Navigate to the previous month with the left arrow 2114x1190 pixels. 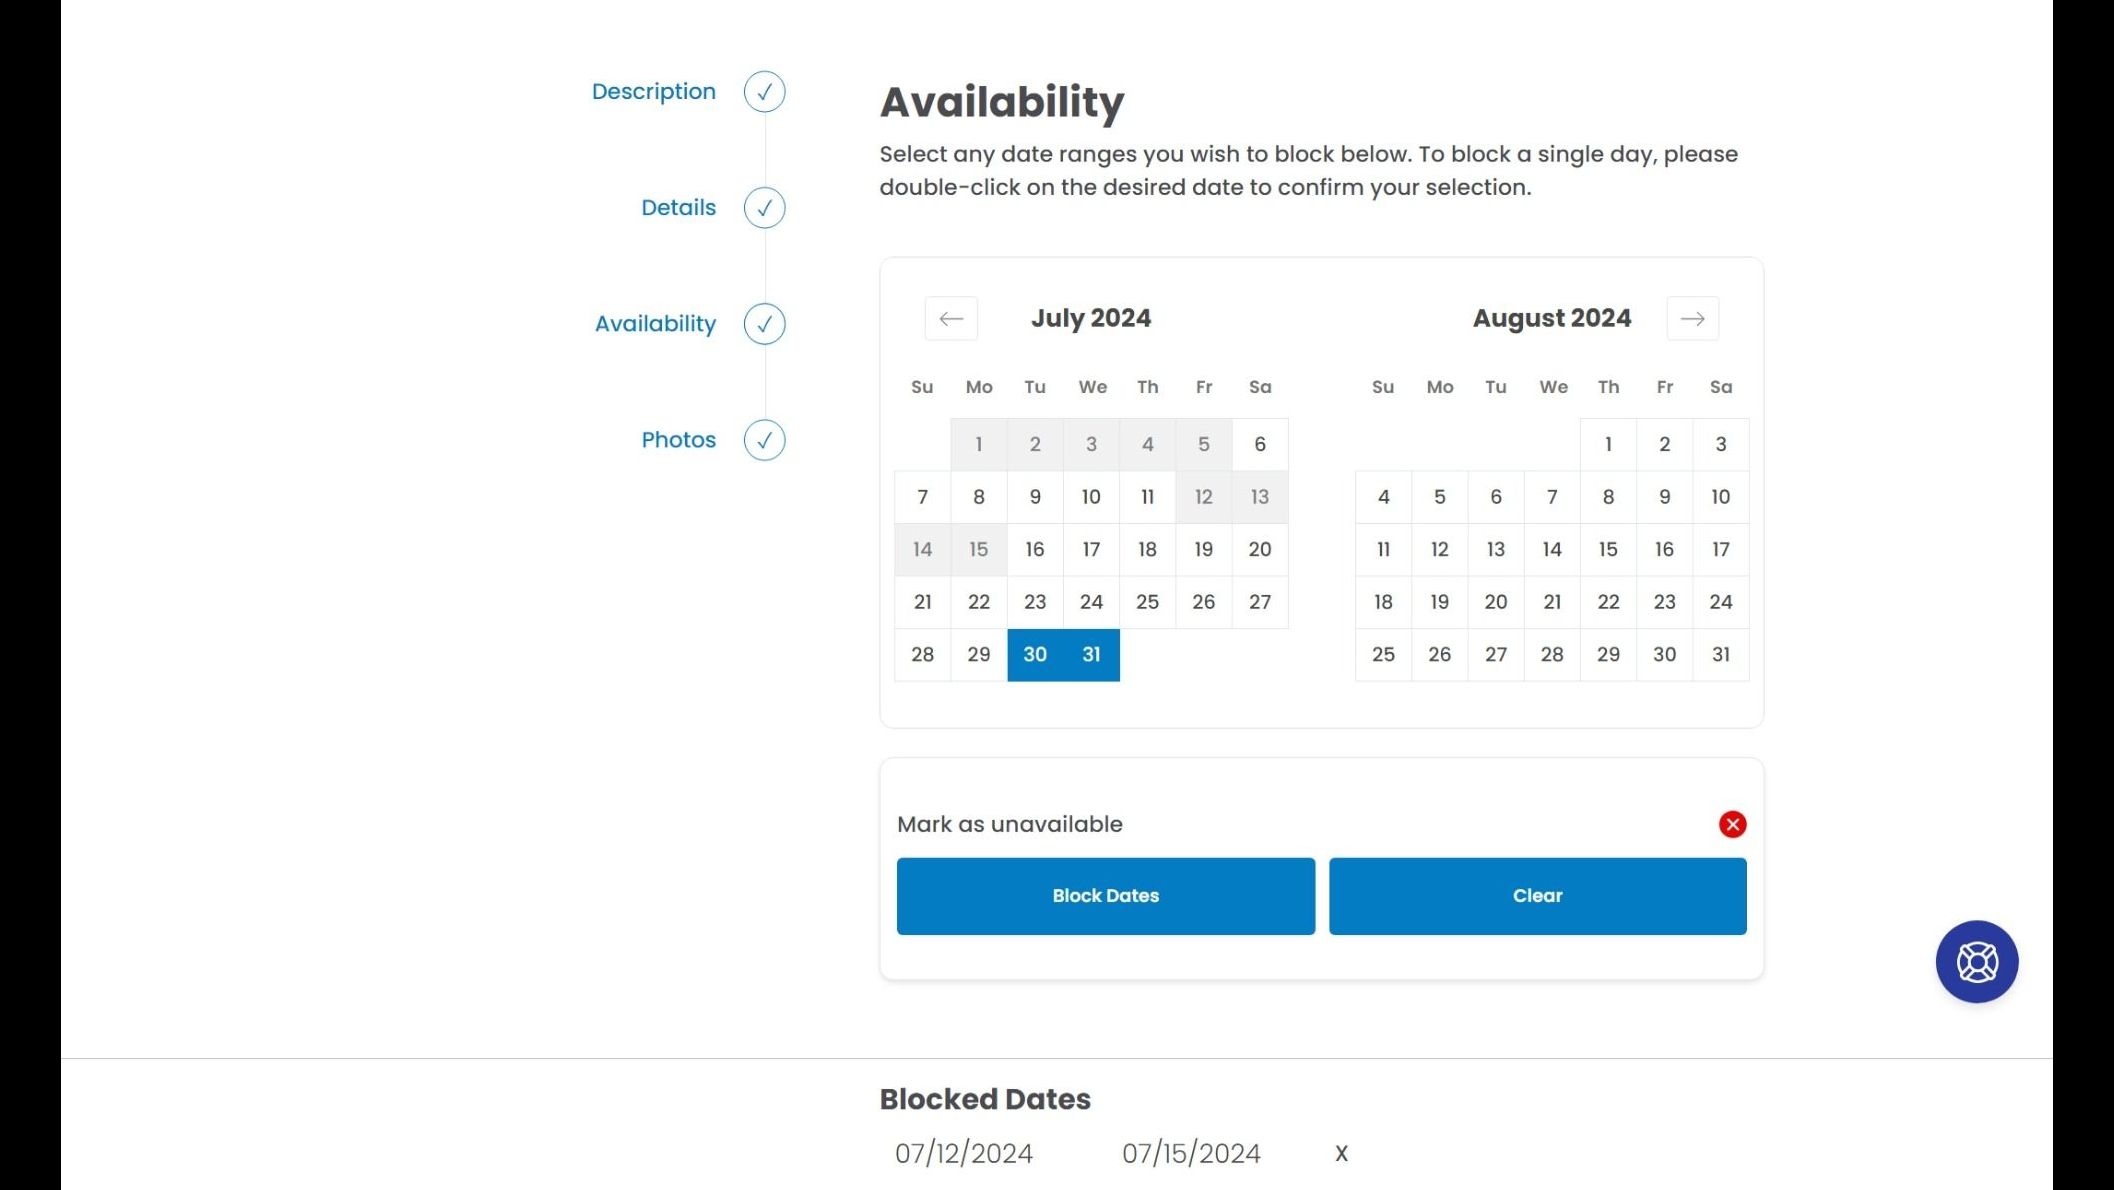click(x=950, y=318)
